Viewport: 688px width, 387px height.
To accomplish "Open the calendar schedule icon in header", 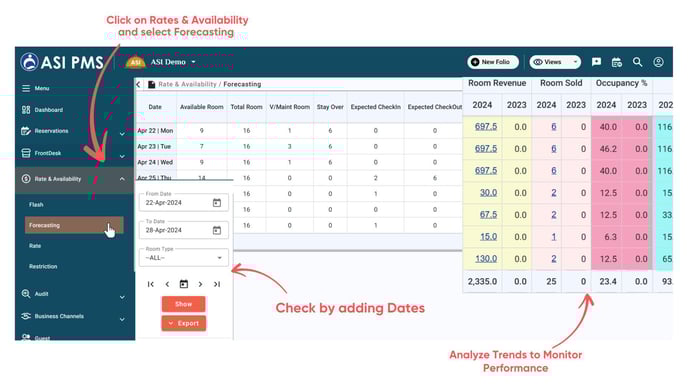I will pos(616,62).
